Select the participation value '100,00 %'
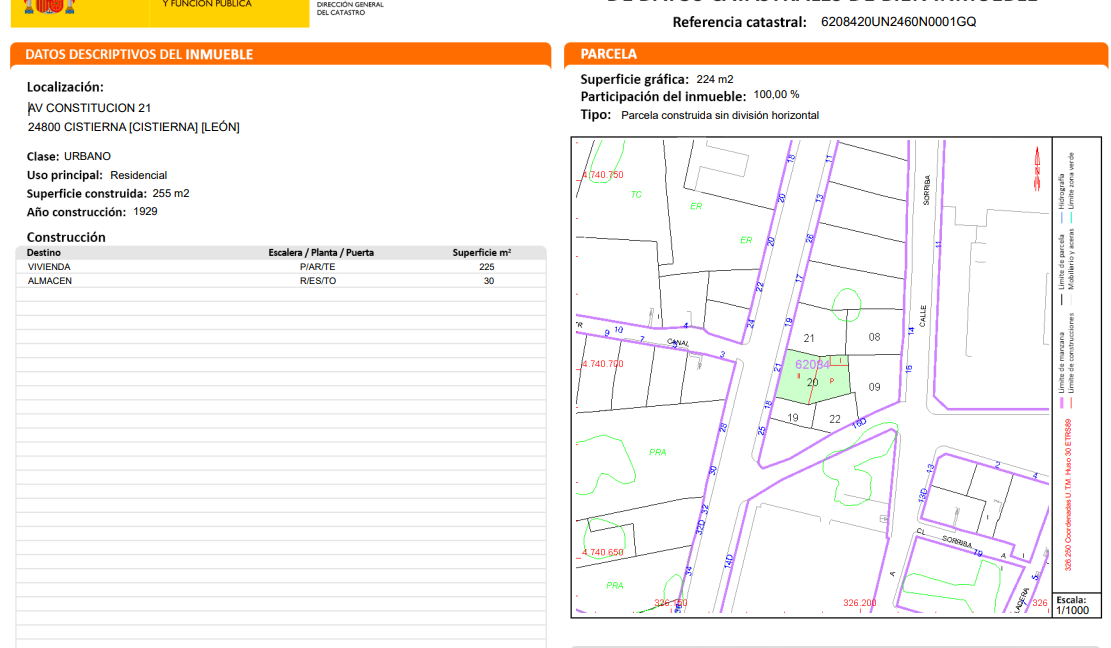The height and width of the screenshot is (648, 1111). 777,94
